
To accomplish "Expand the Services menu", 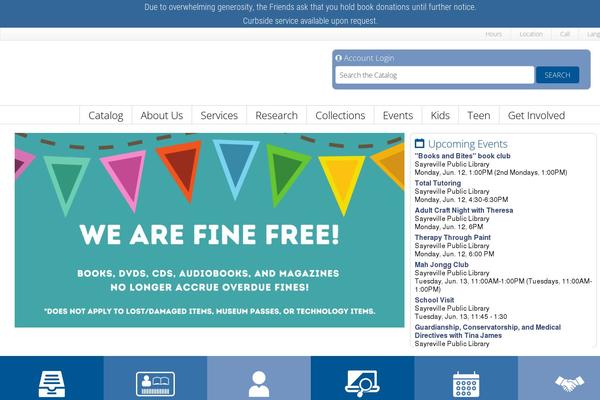I will [x=219, y=115].
